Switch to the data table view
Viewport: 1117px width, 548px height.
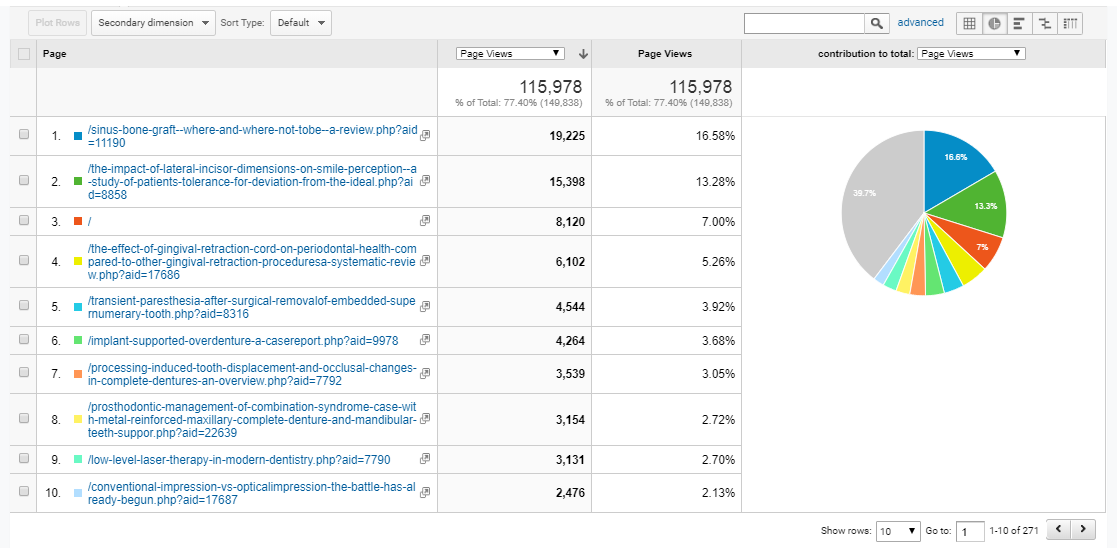coord(969,23)
